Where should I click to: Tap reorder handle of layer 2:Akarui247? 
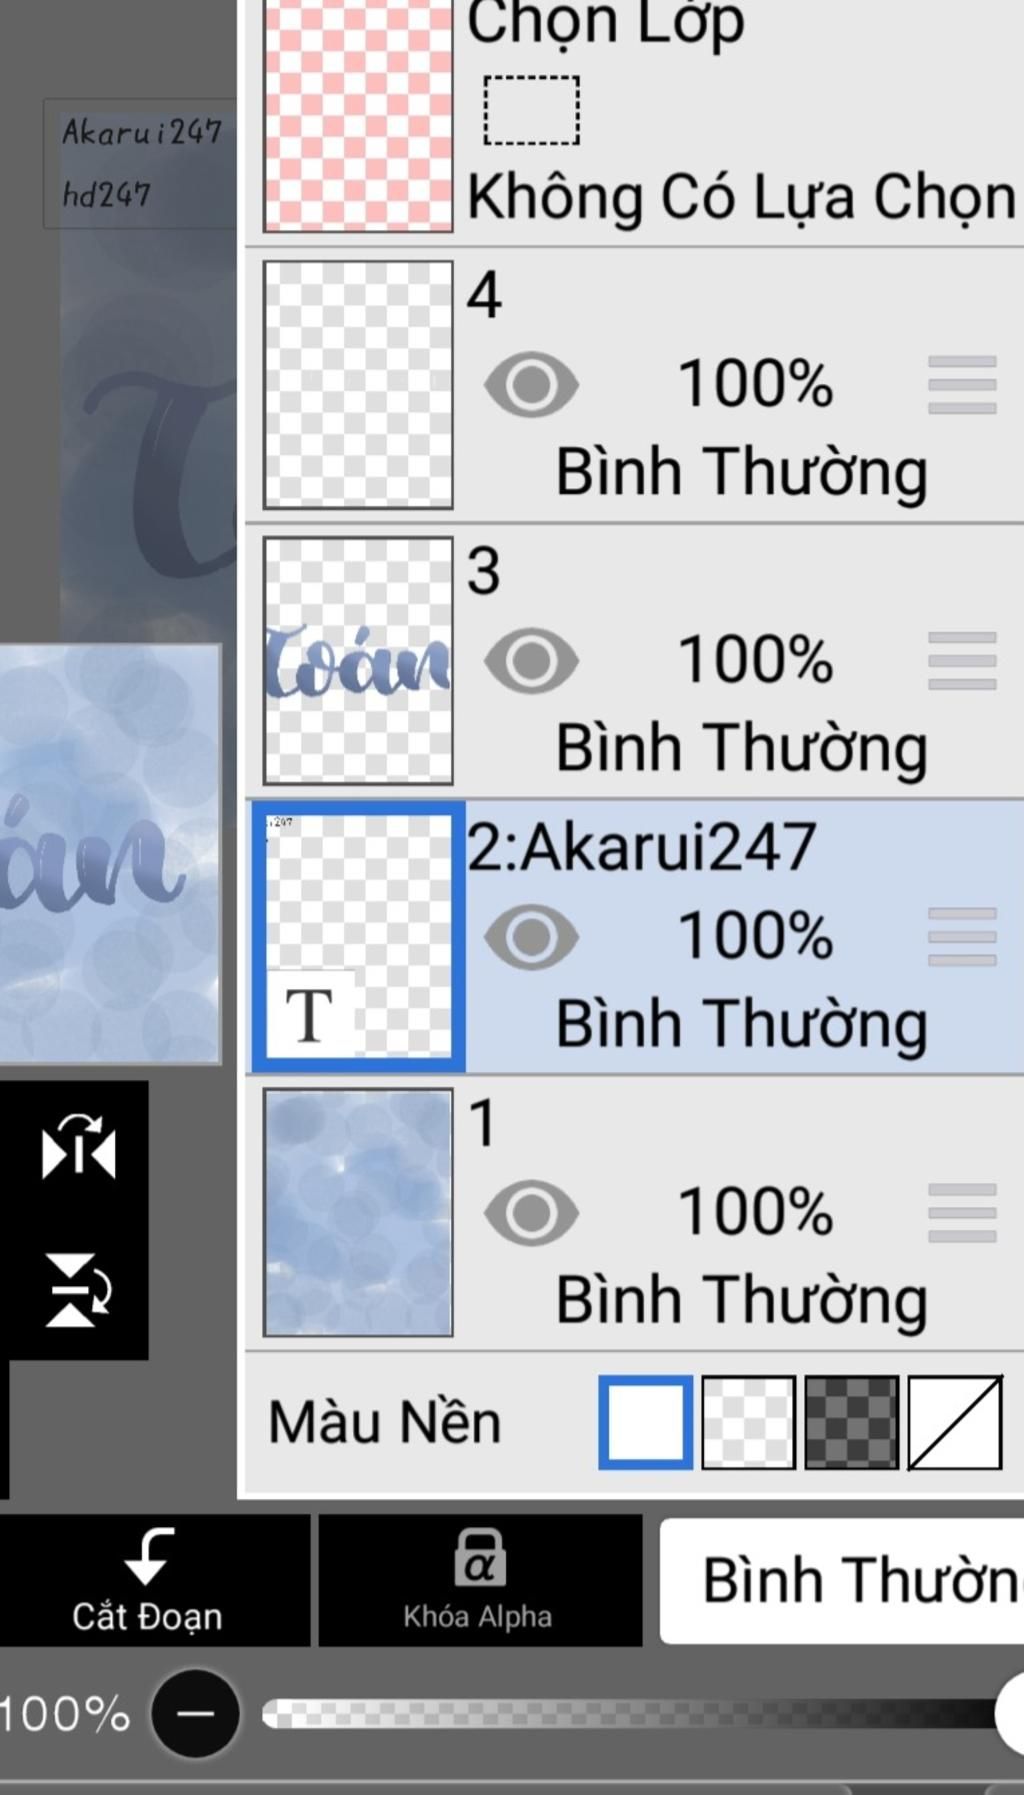click(961, 937)
